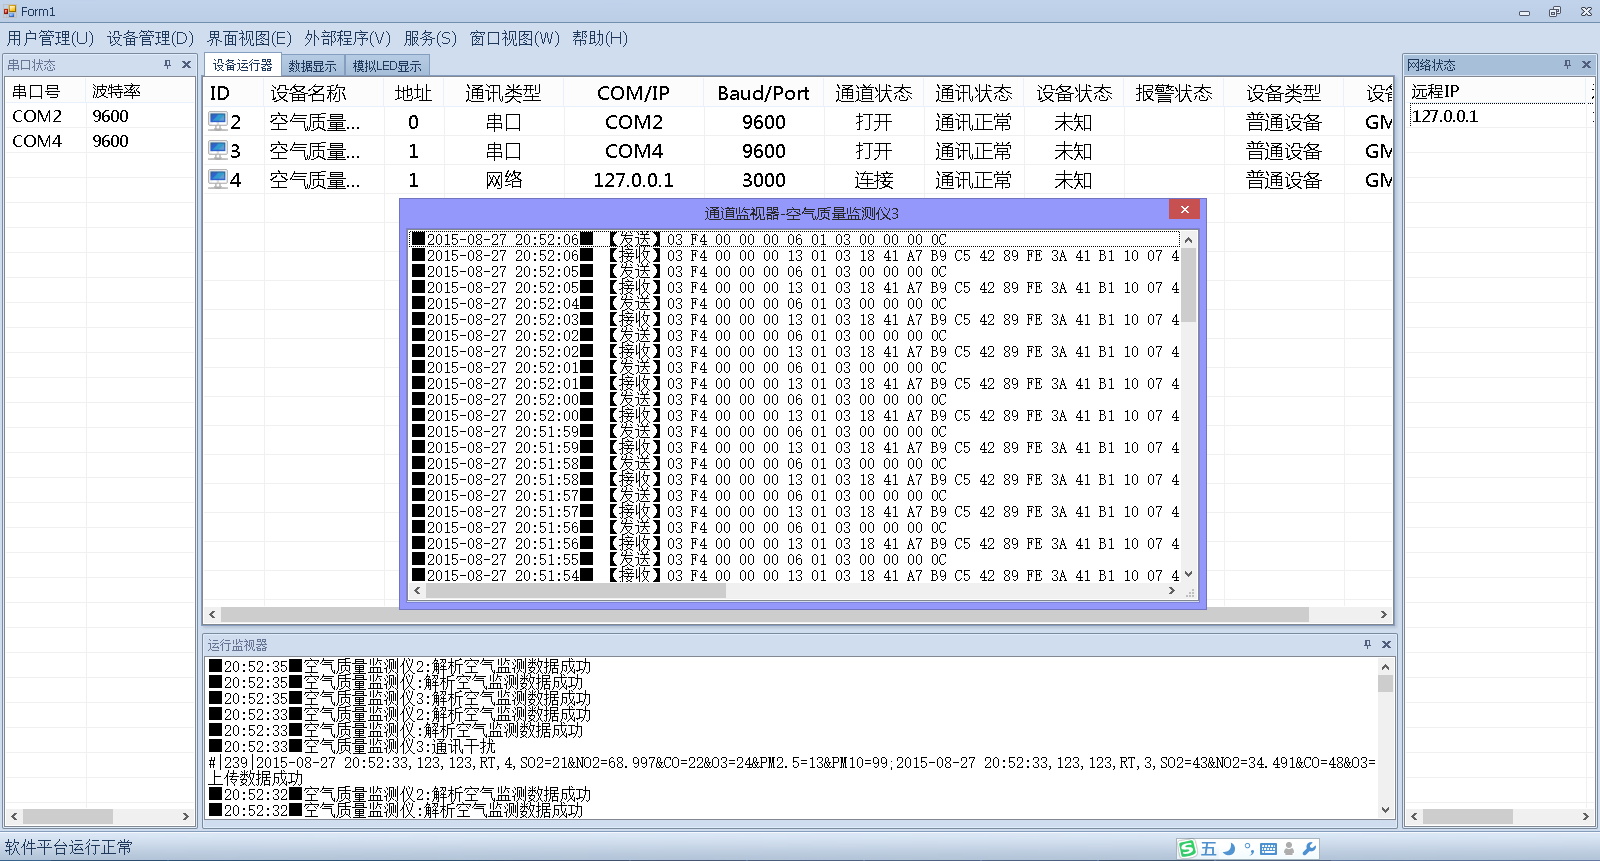Open the 外部程序(V) menu
The image size is (1600, 861).
tap(347, 38)
